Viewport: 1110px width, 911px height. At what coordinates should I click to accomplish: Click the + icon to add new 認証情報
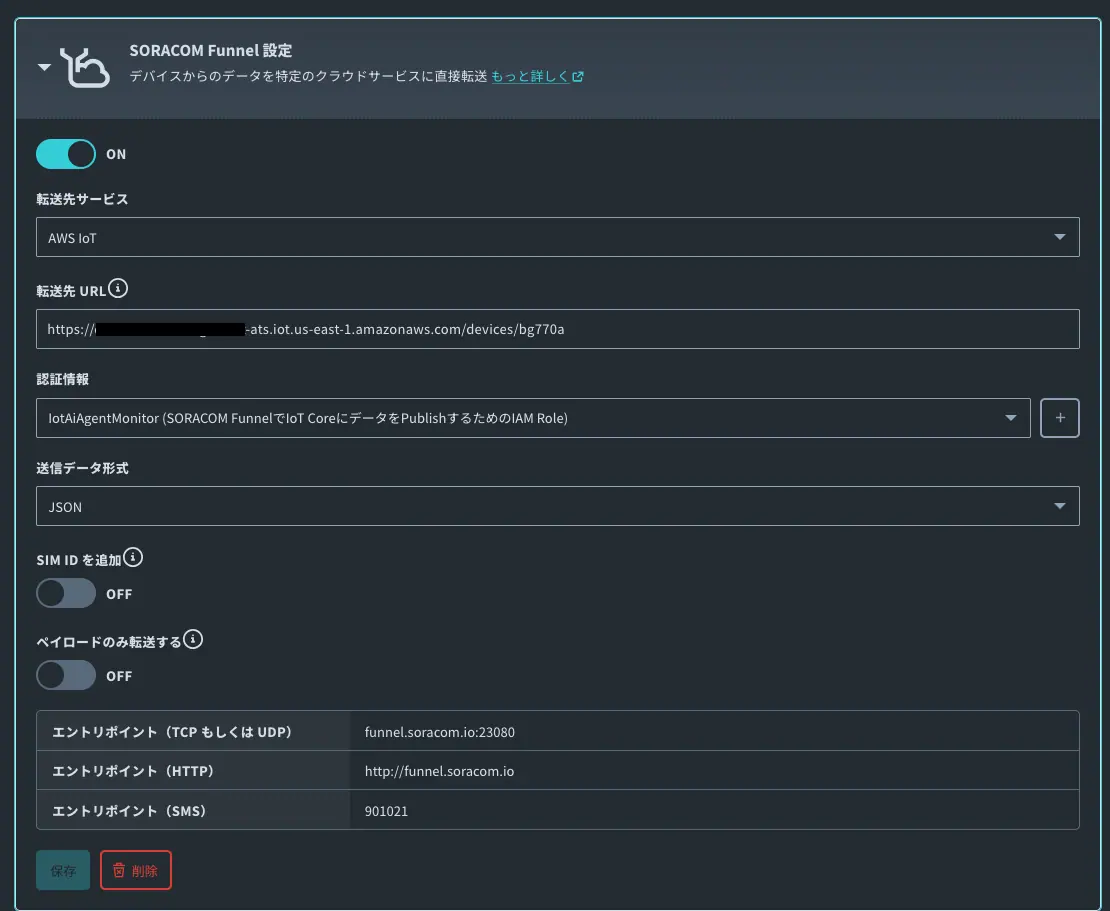[x=1060, y=417]
